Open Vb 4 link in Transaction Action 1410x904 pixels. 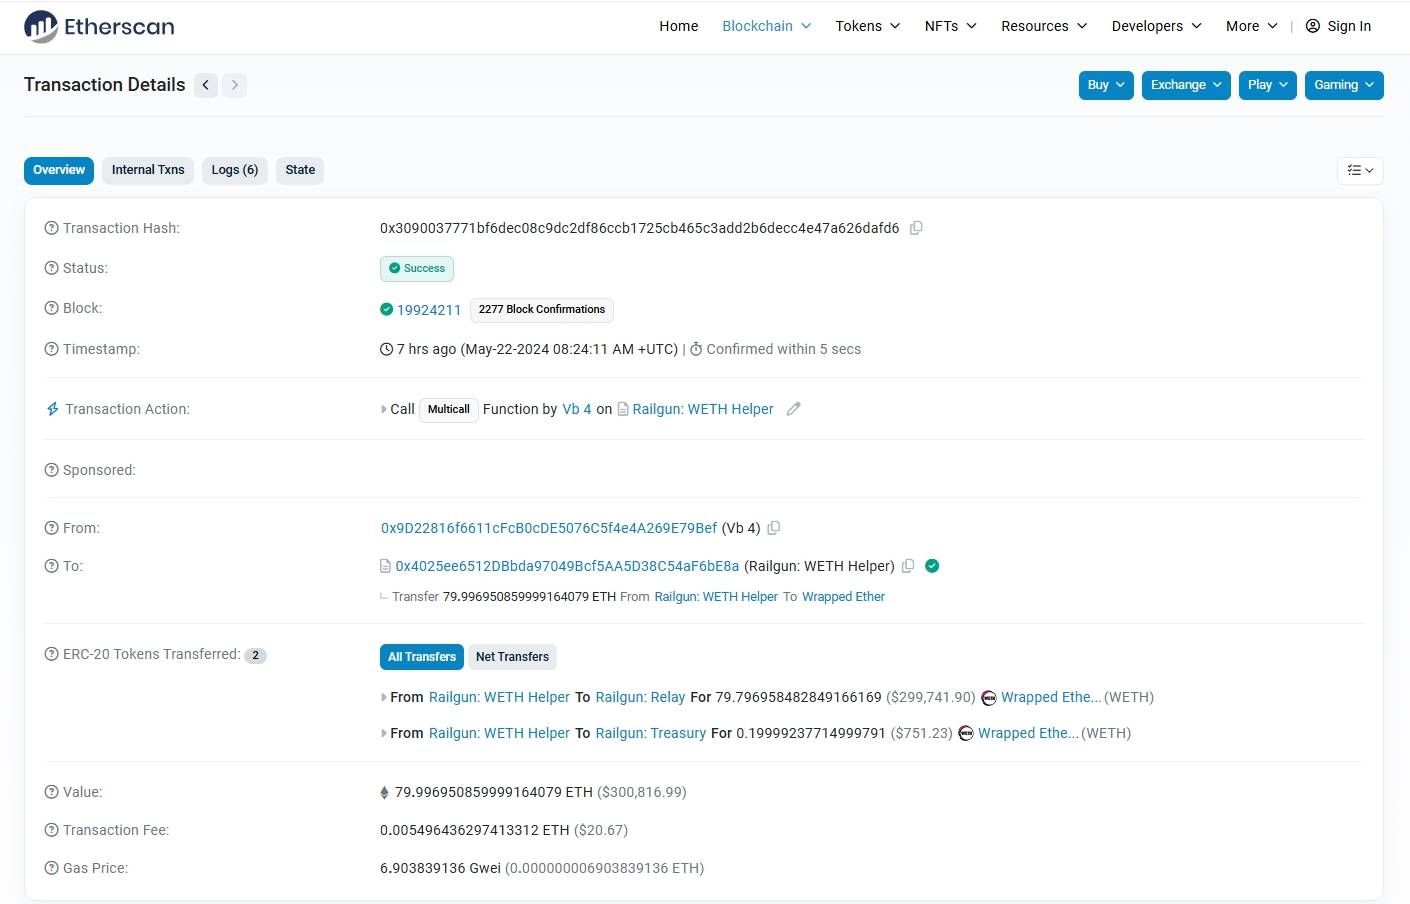577,409
